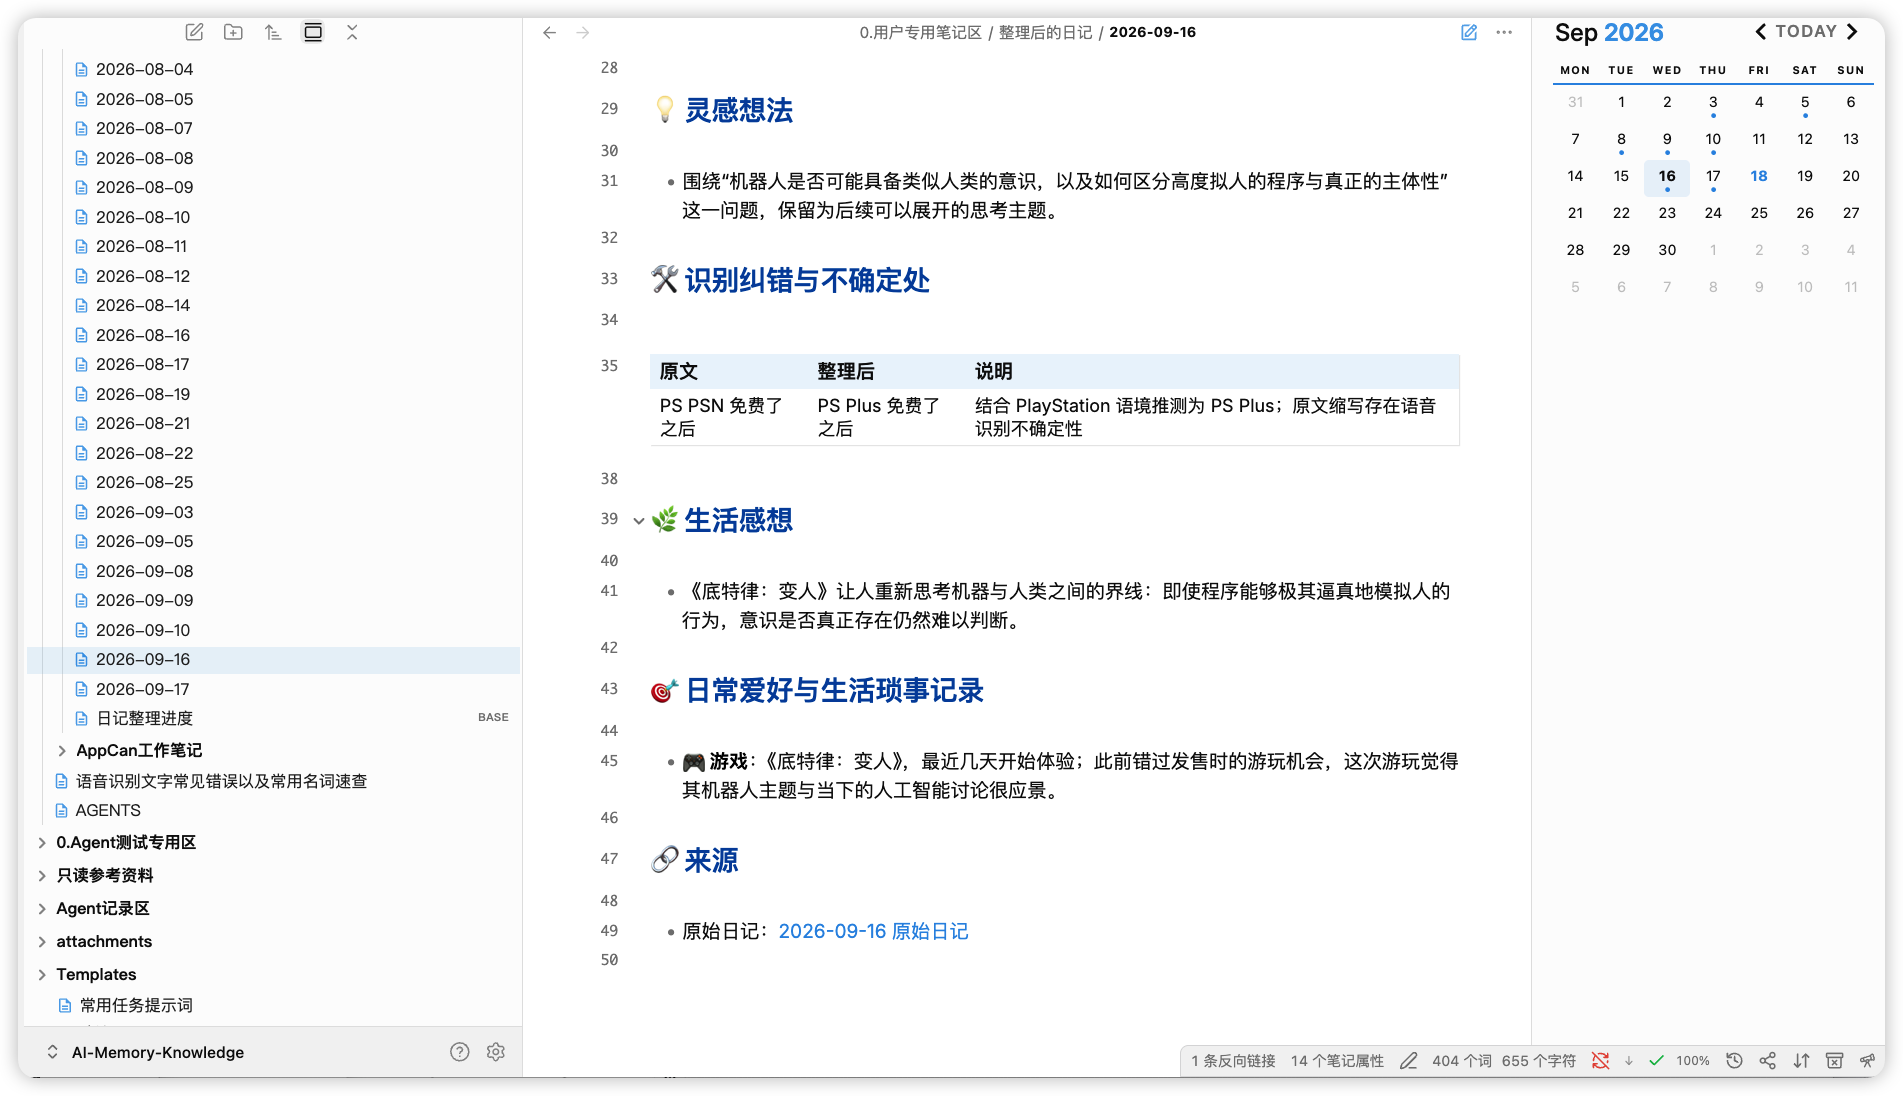Click the up-down arrows status icon
The image size is (1903, 1096).
coord(1801,1060)
